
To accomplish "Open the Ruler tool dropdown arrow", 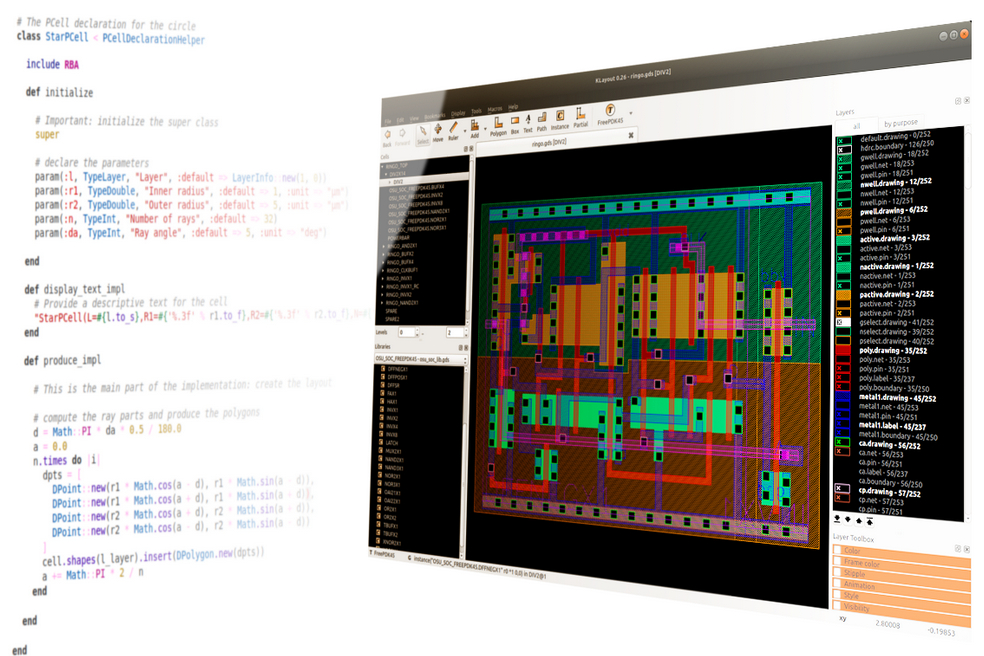I will [465, 131].
